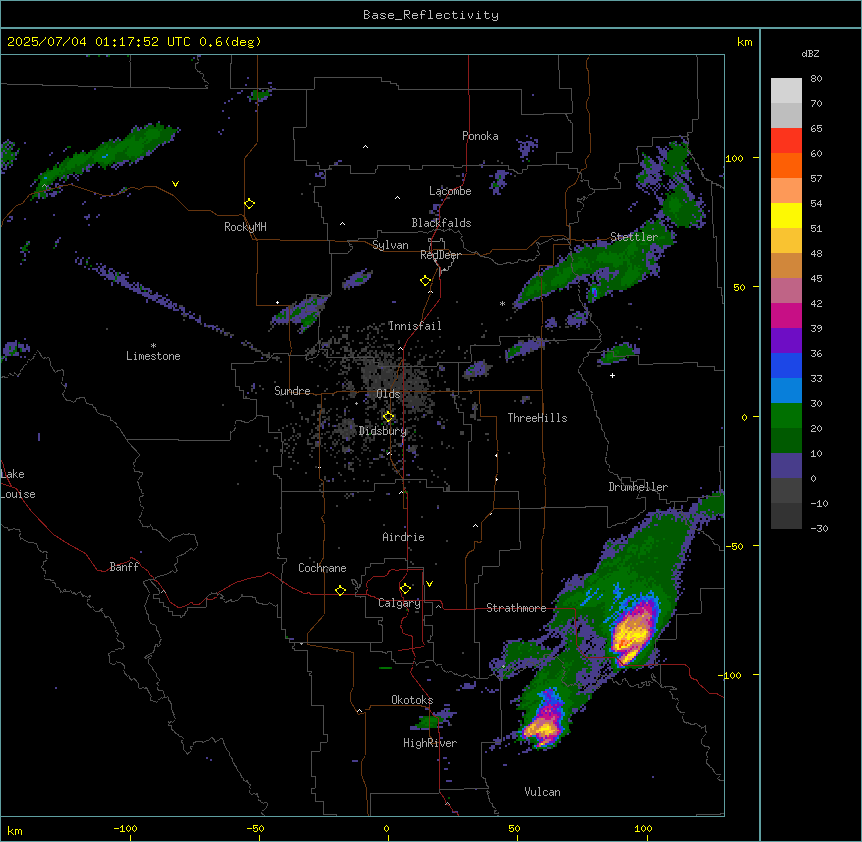This screenshot has width=862, height=842.
Task: Click the Innisfail town label
Action: tap(415, 326)
